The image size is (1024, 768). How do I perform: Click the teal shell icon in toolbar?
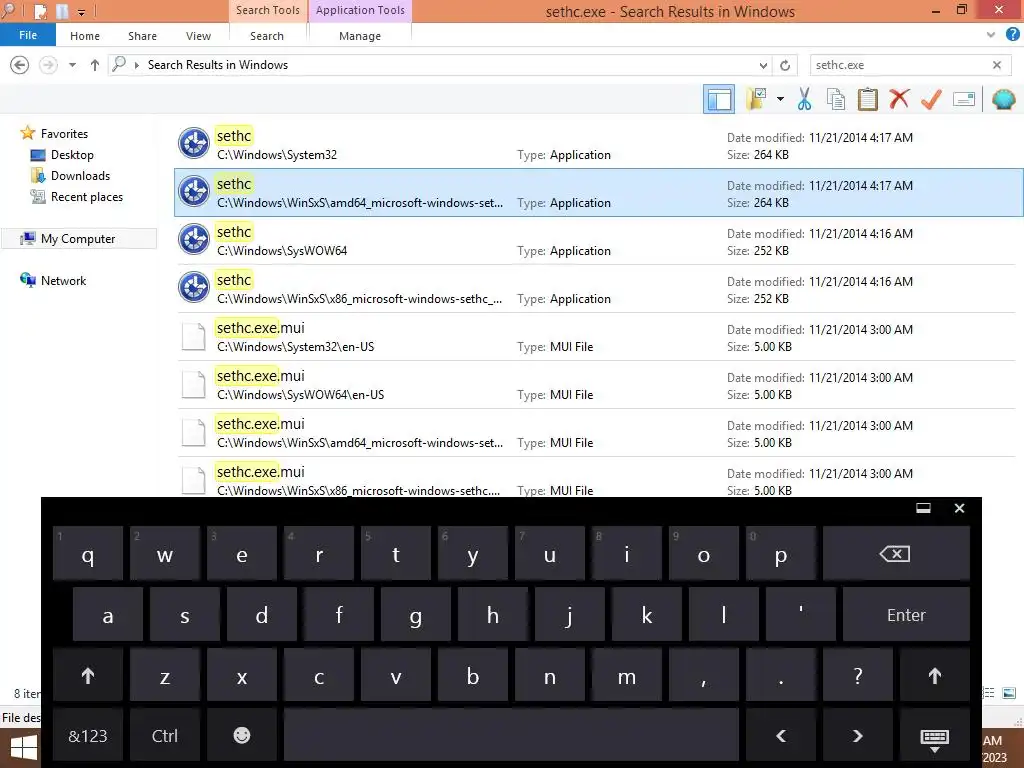1004,99
